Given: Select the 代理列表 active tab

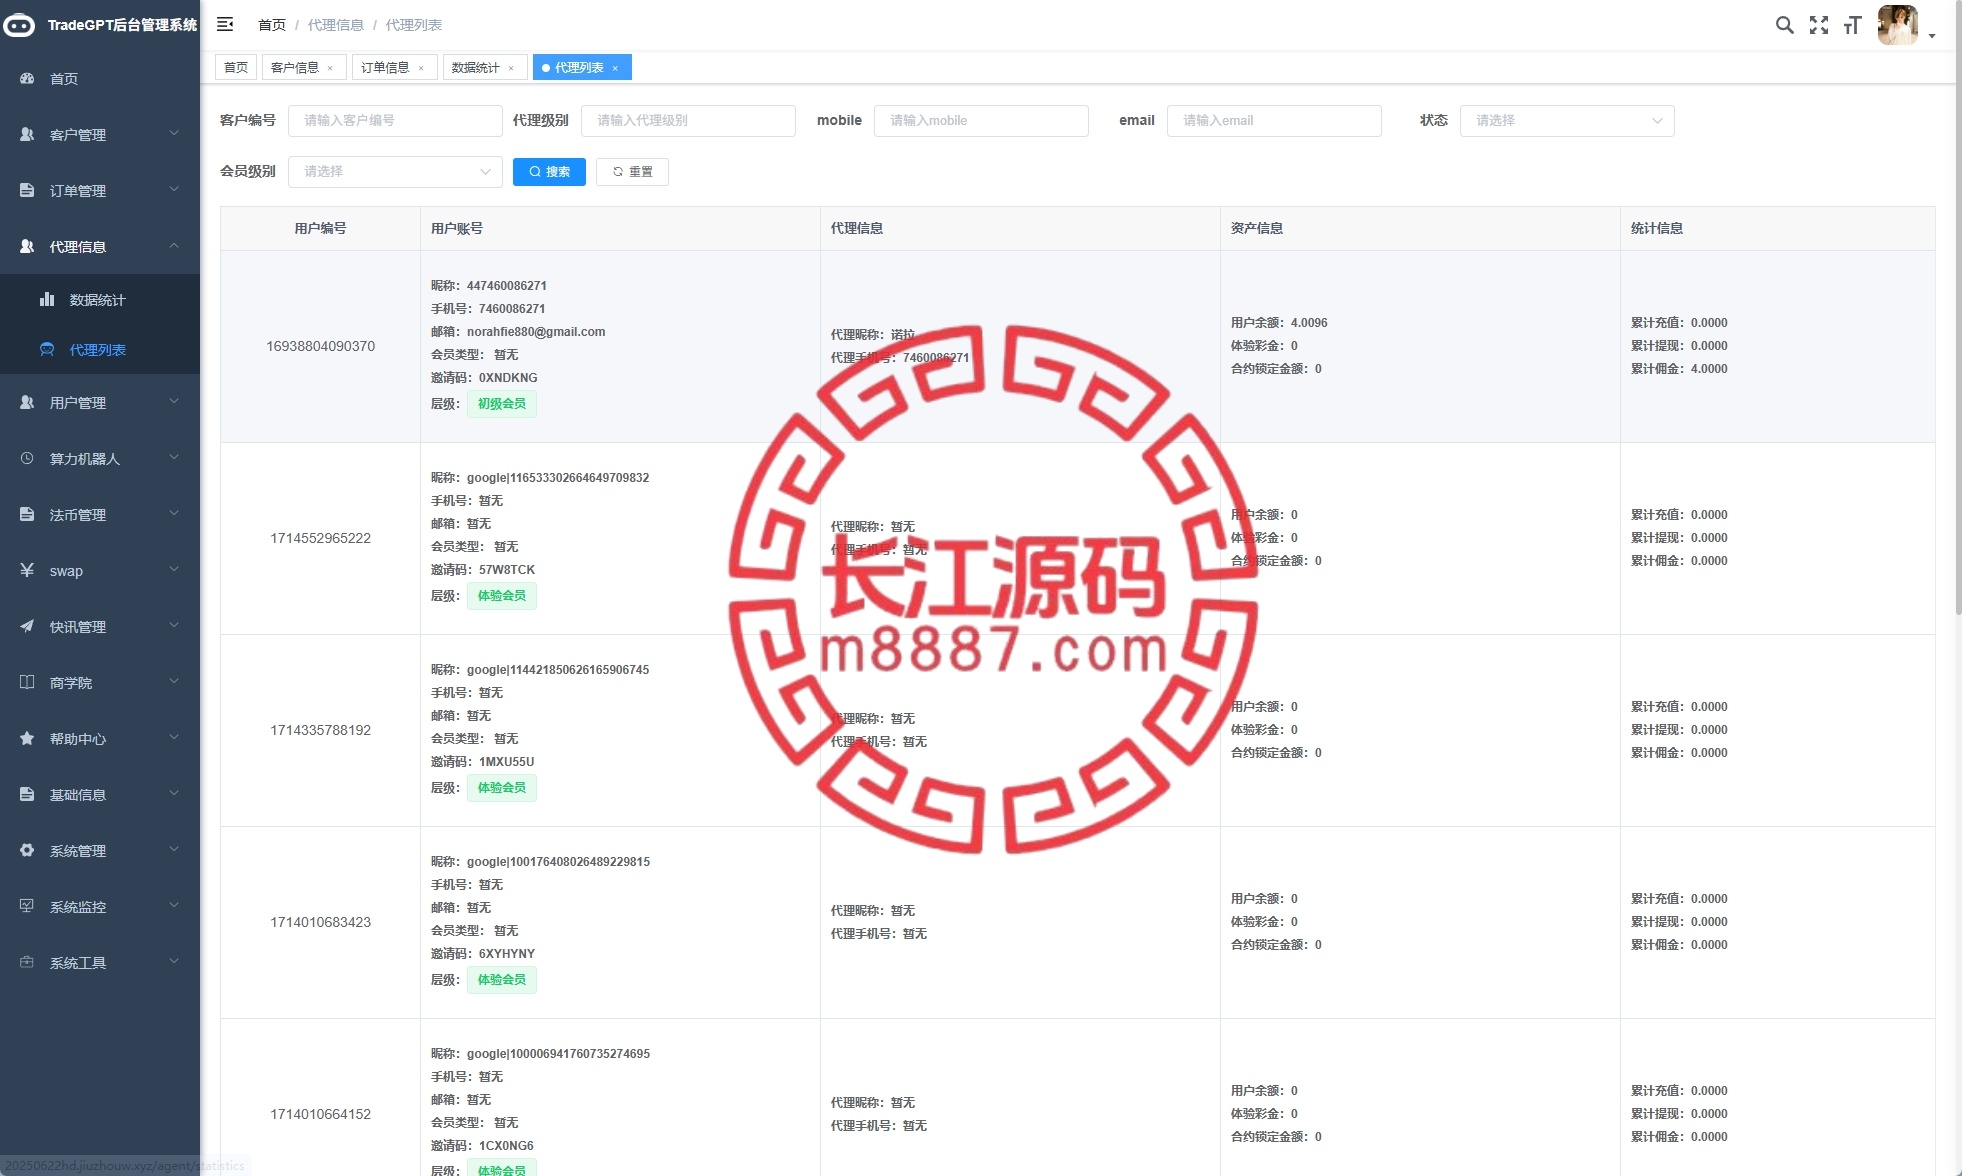Looking at the screenshot, I should [582, 68].
